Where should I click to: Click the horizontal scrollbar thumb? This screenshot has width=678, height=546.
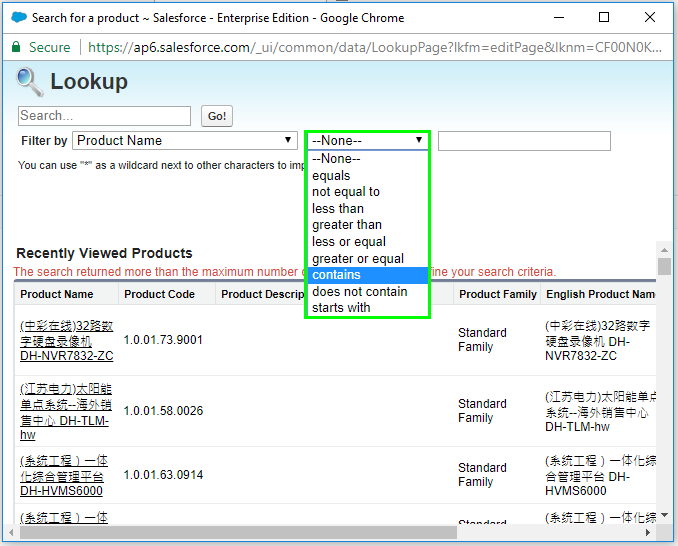click(238, 533)
